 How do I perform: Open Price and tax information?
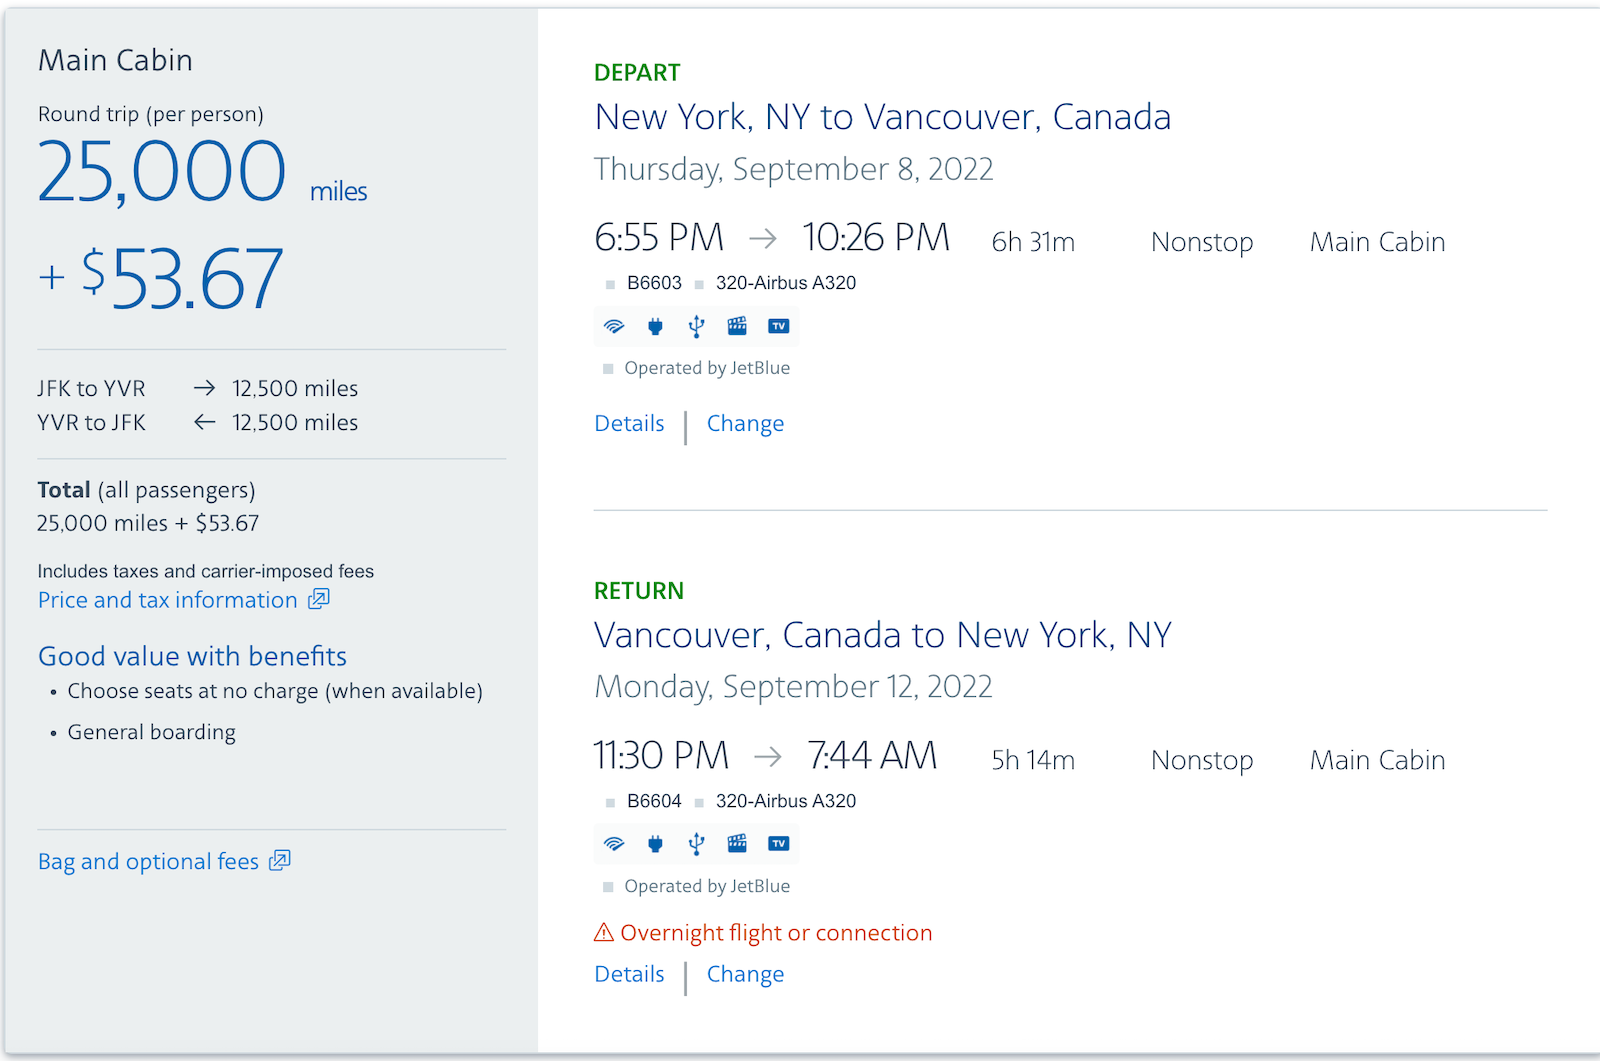166,600
